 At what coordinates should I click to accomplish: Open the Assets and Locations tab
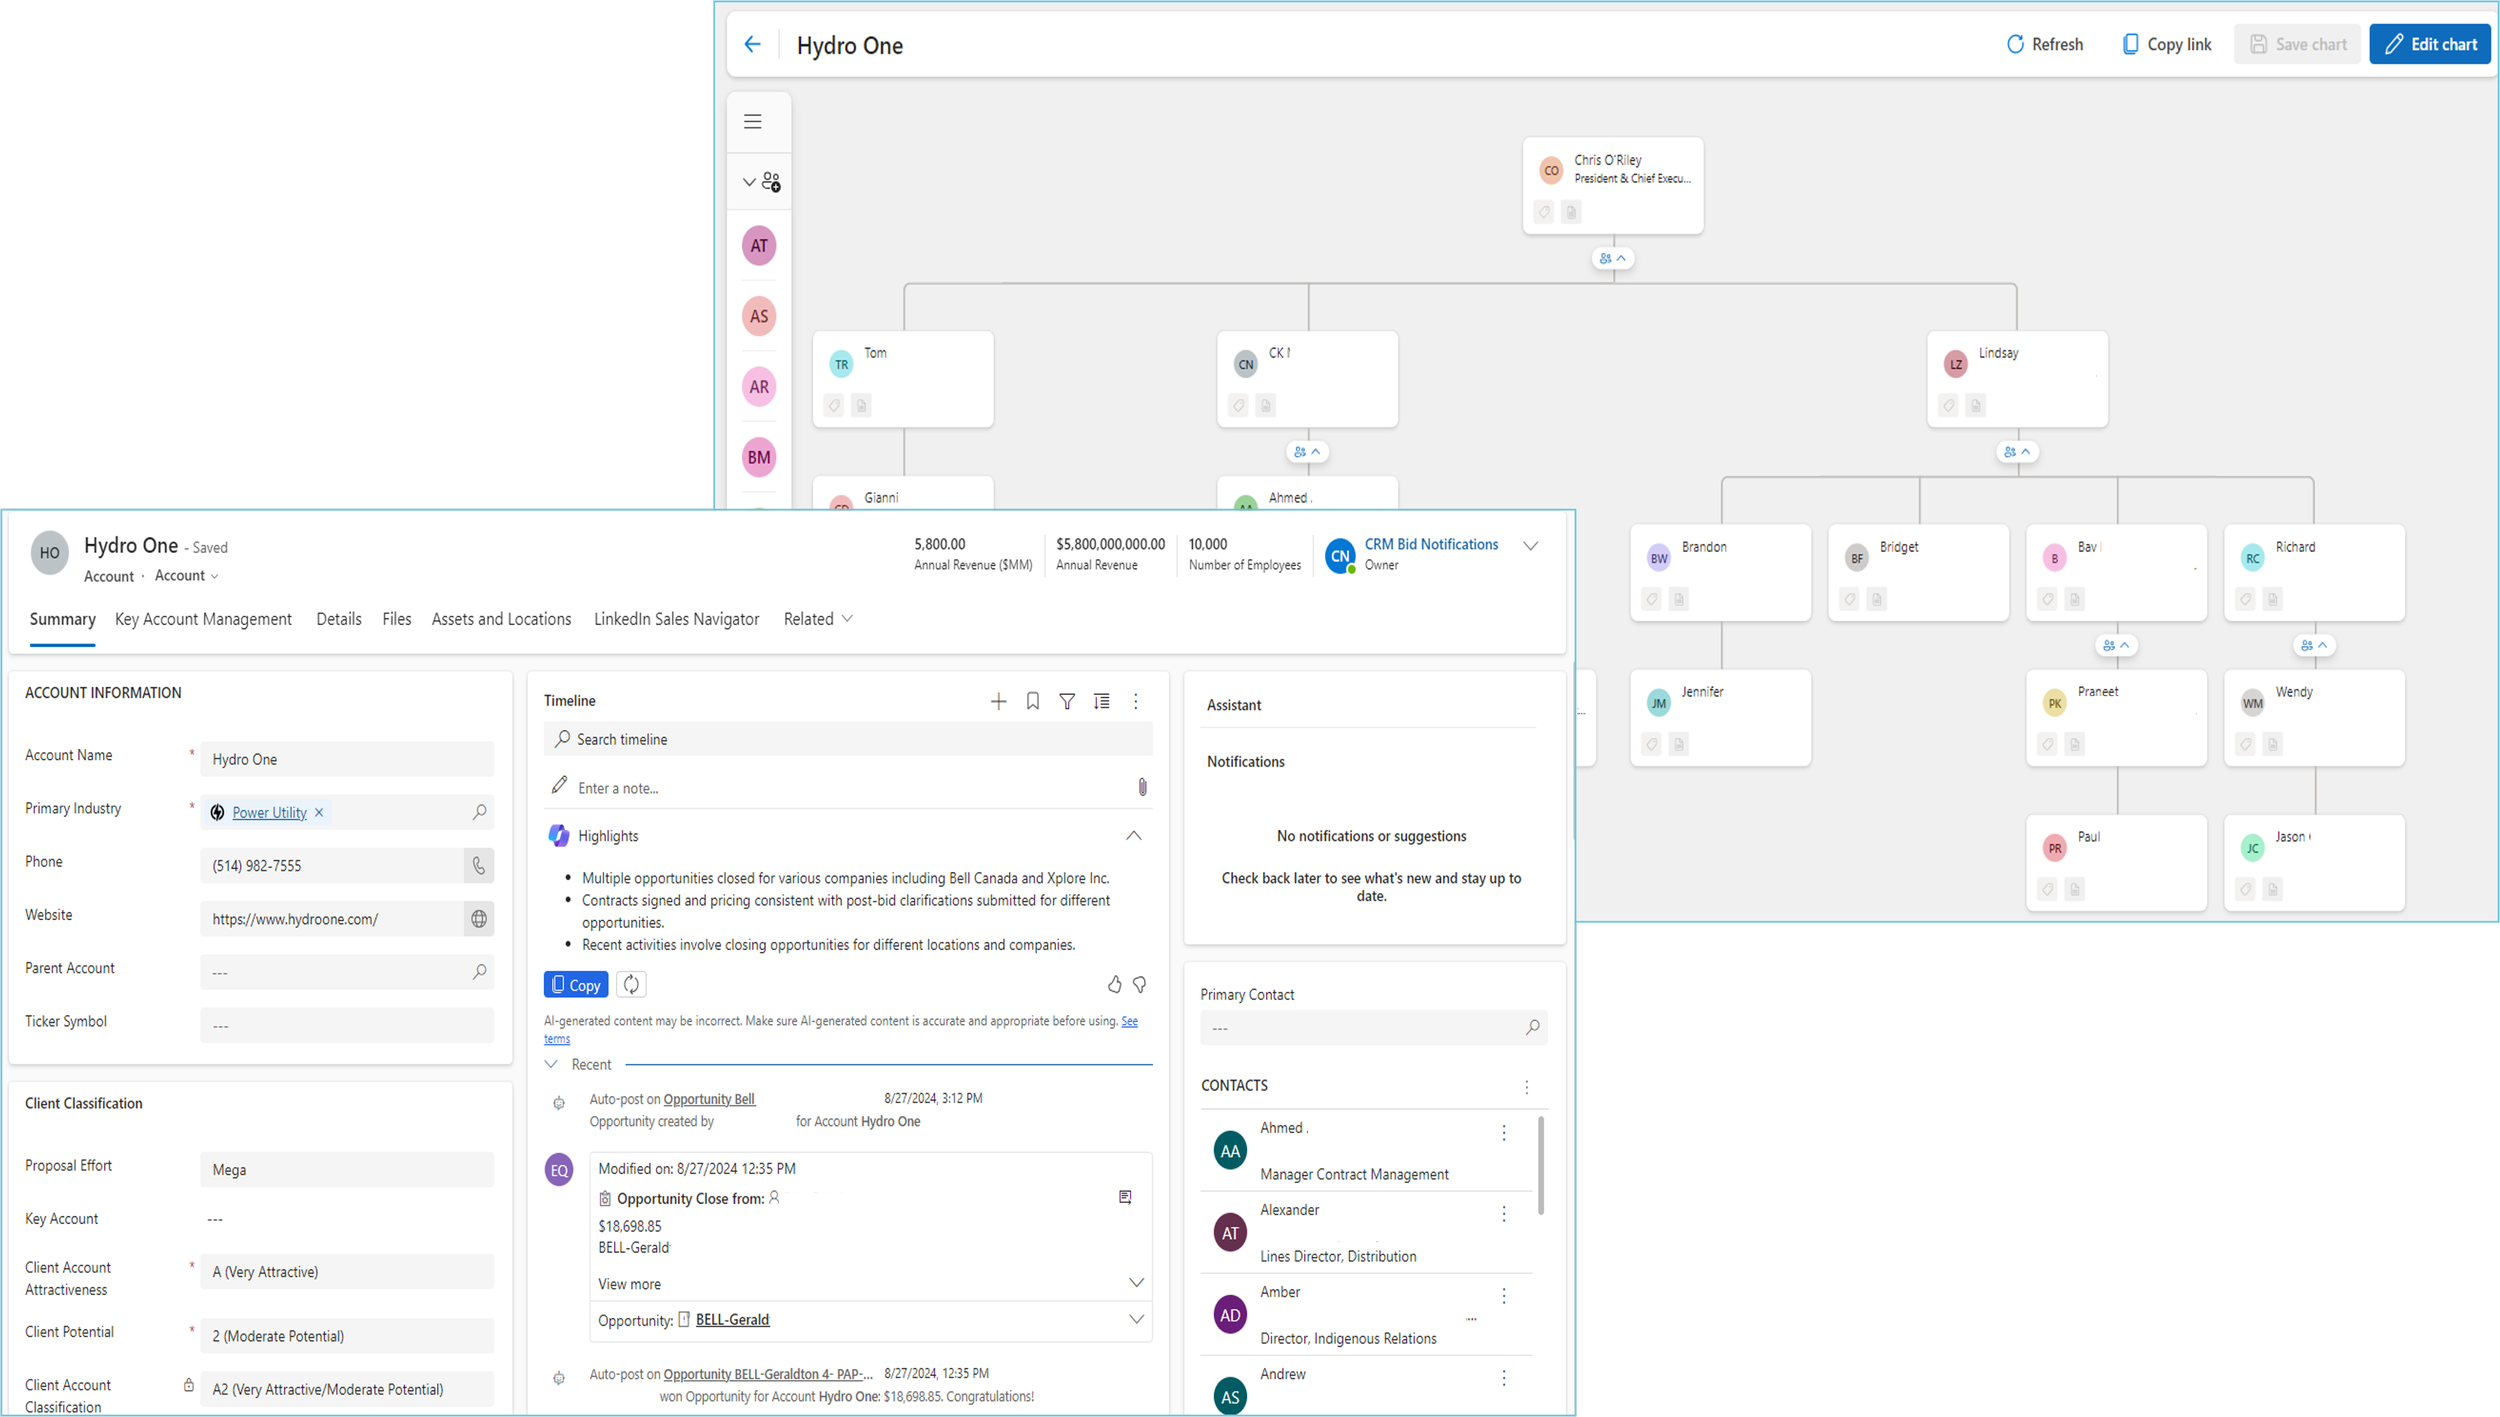coord(501,619)
